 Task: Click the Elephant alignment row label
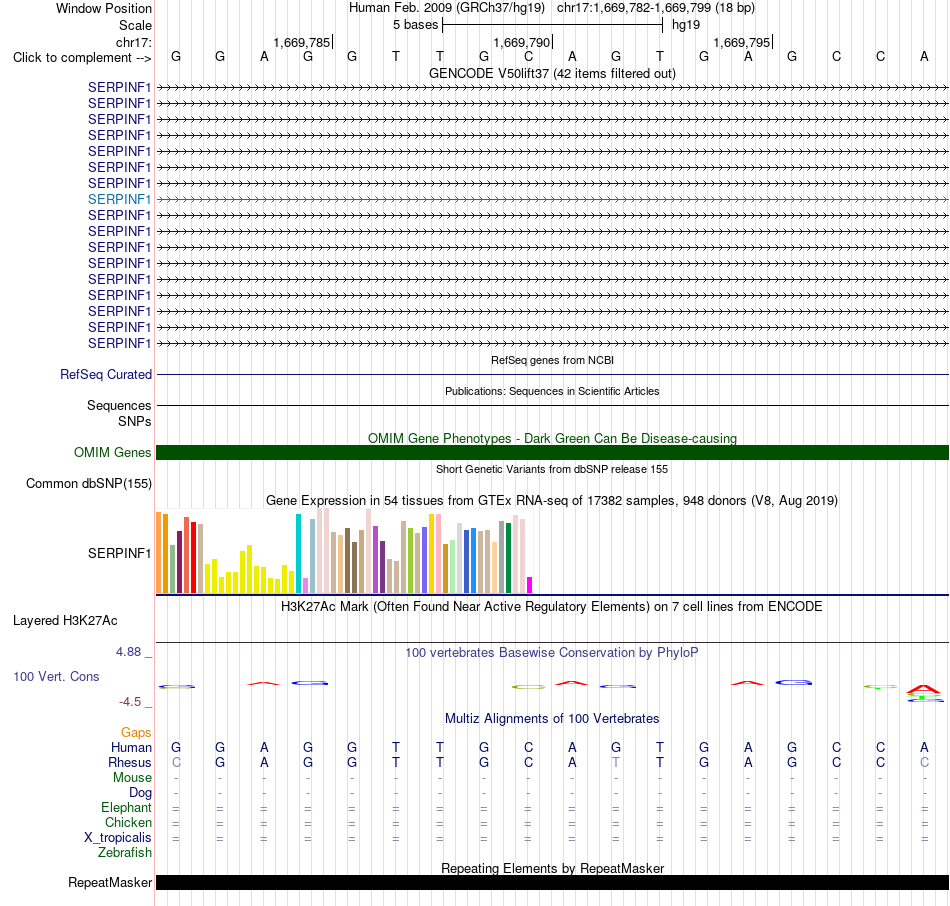click(x=126, y=808)
